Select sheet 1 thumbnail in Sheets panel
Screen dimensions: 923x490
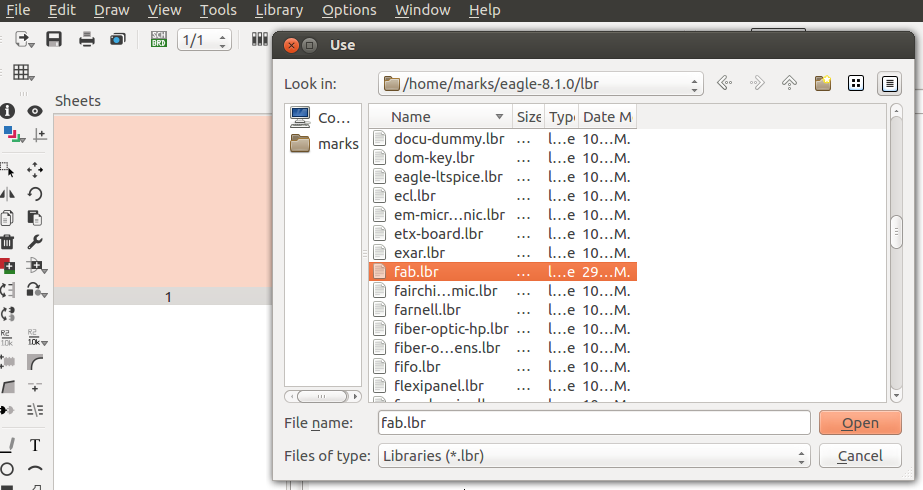point(162,209)
